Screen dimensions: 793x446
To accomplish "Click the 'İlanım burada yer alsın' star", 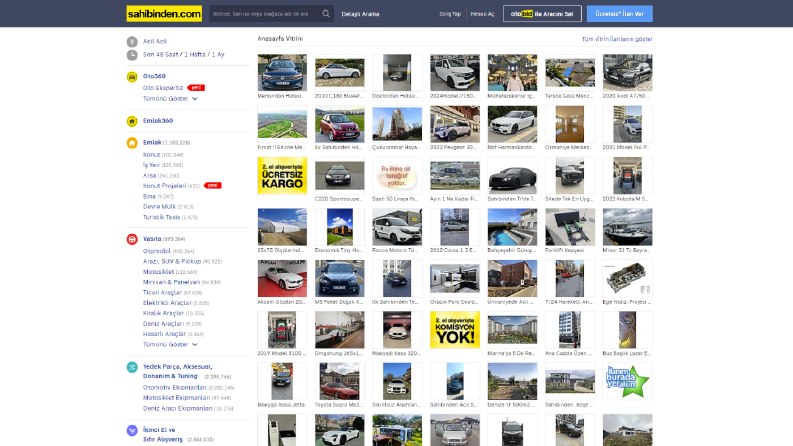I will pos(627,381).
